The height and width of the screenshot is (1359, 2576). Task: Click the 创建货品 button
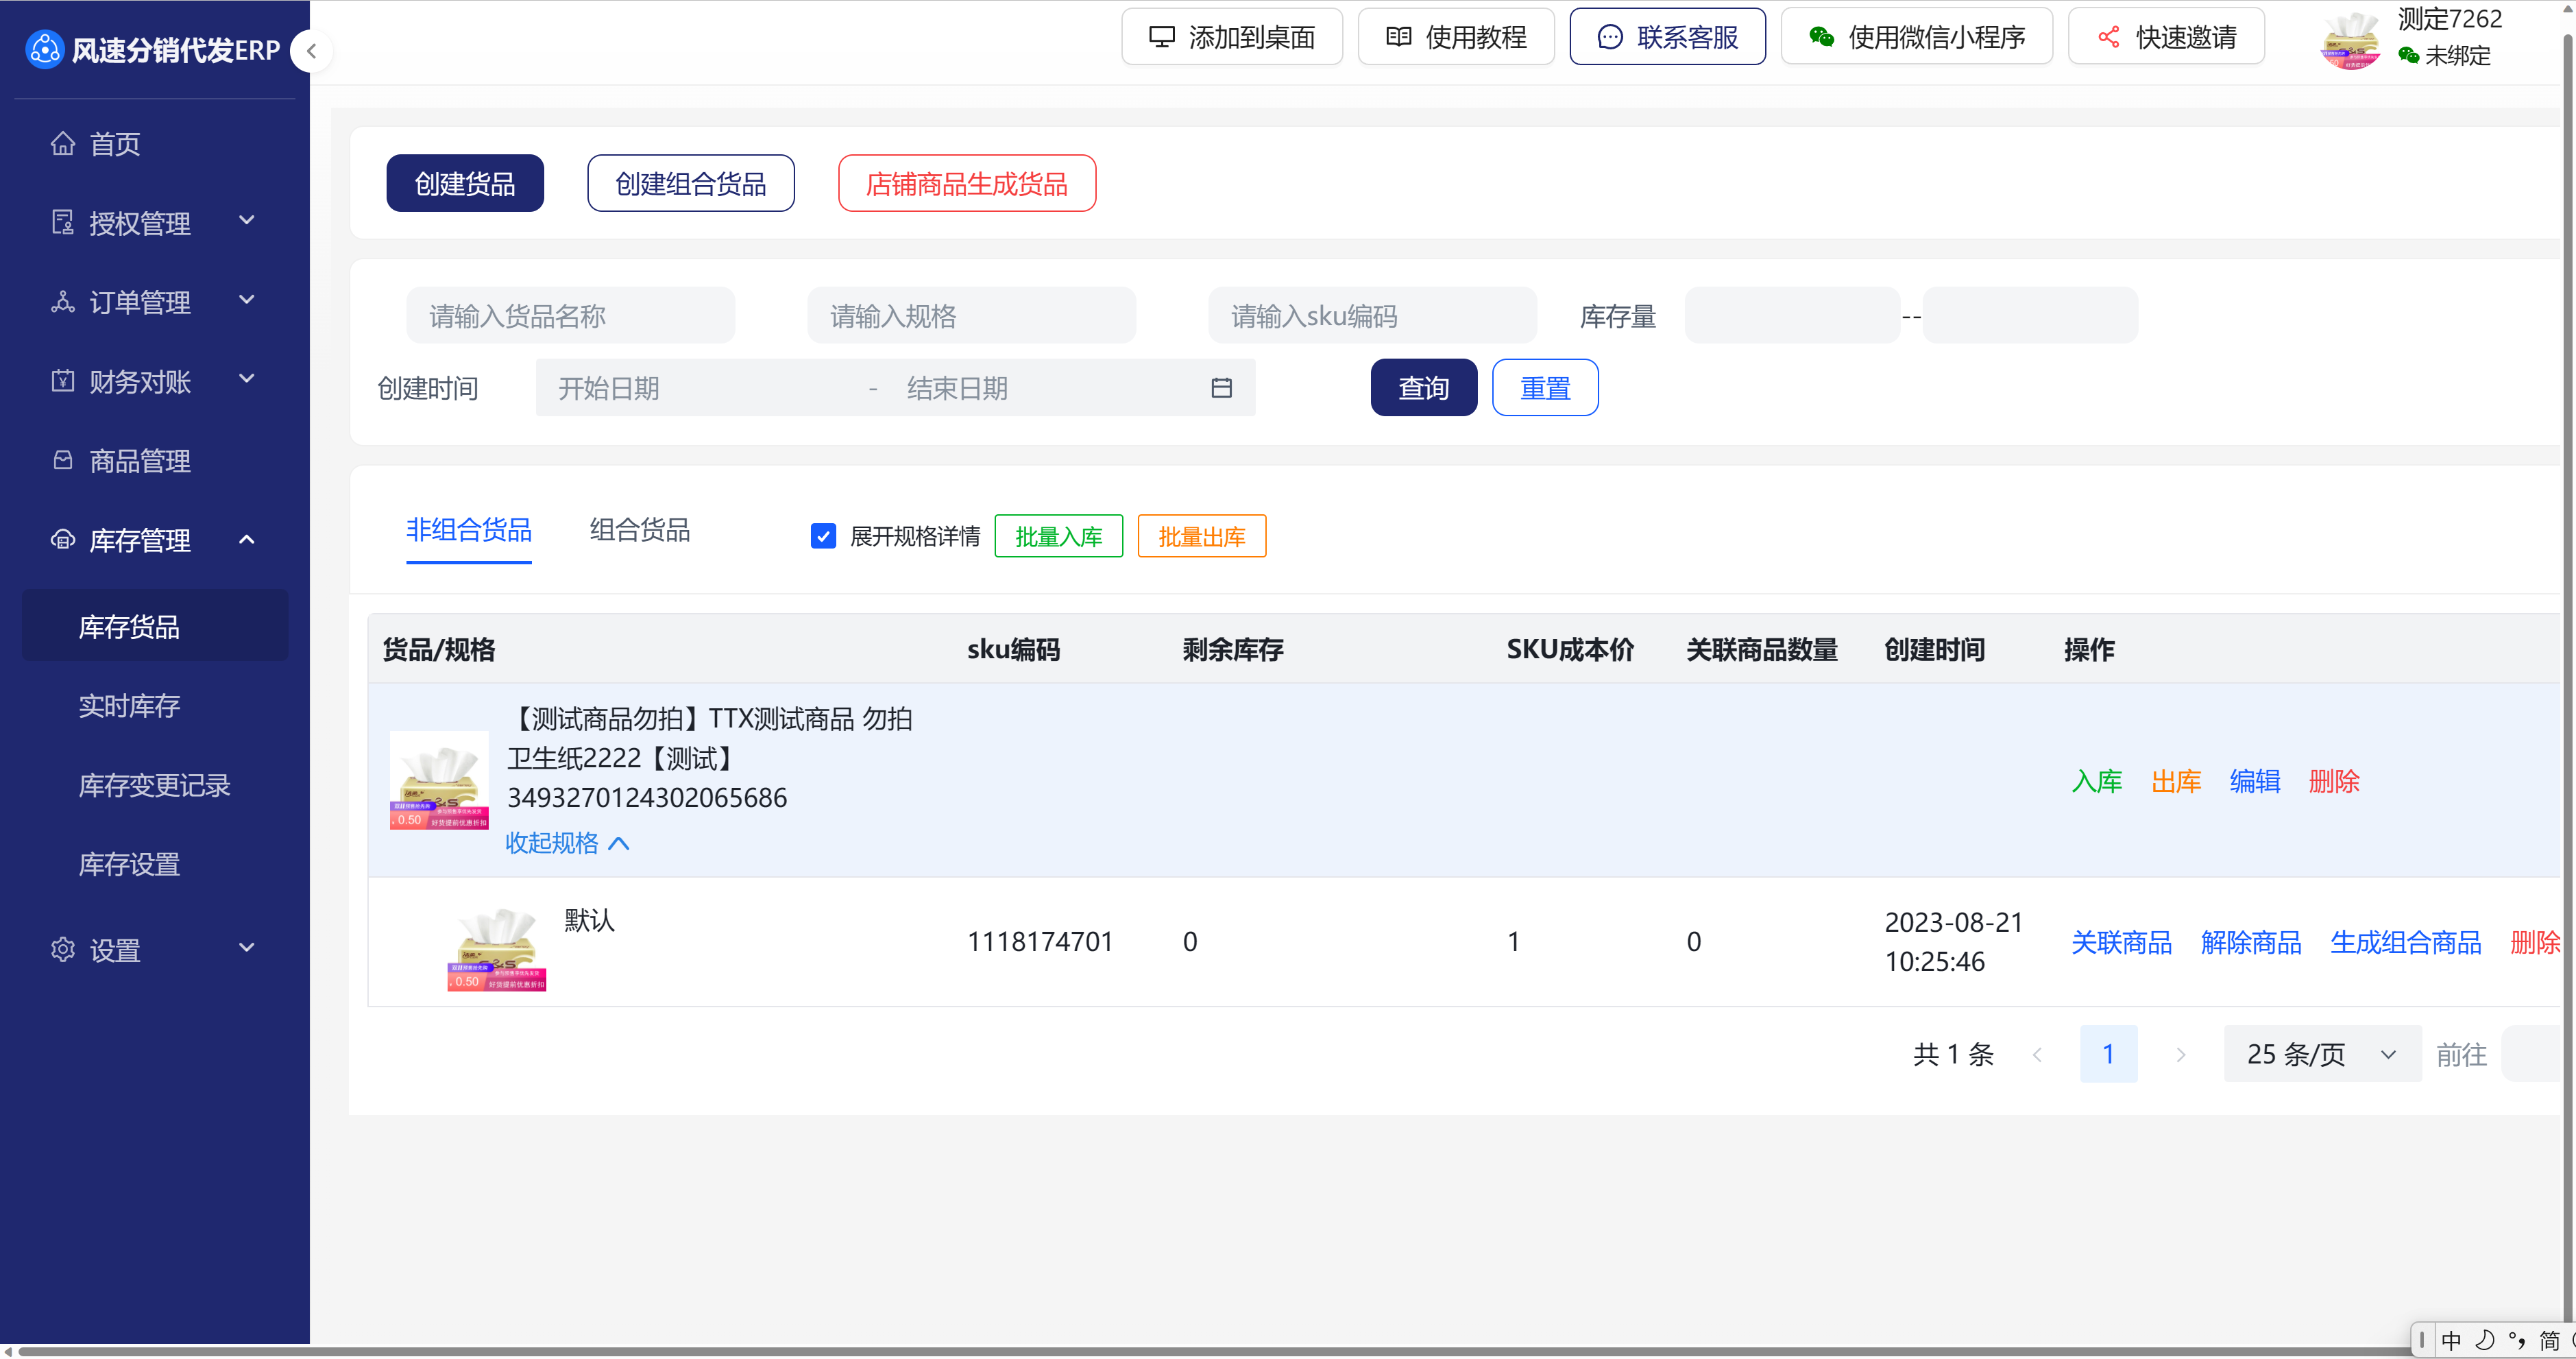465,184
